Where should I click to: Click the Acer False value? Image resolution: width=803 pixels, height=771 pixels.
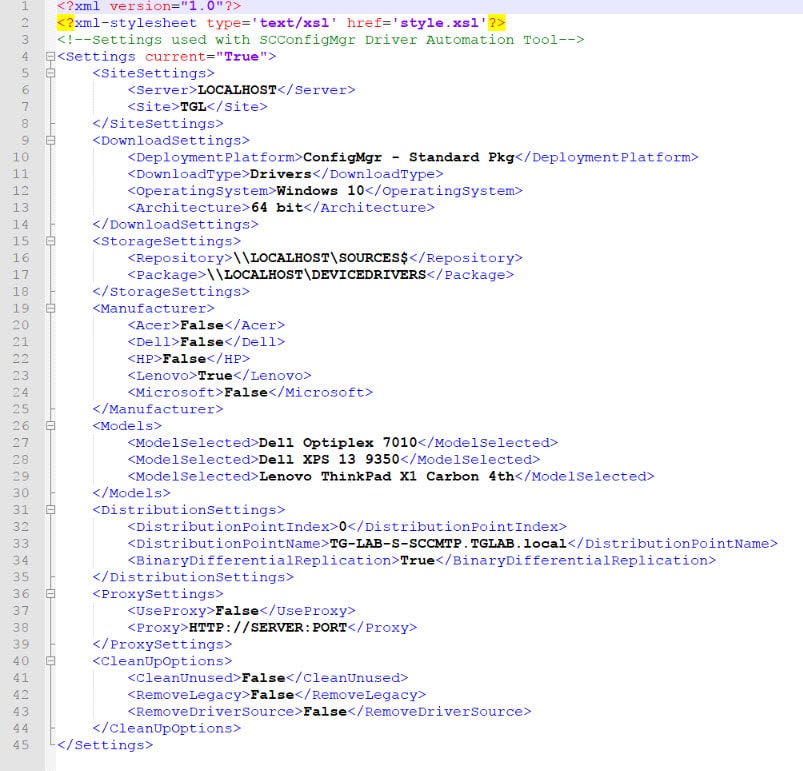pos(202,325)
